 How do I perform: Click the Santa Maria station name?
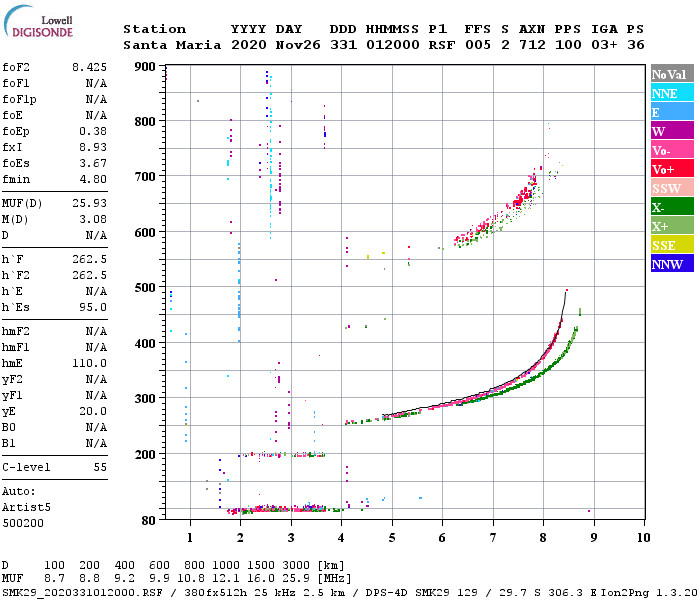172,45
